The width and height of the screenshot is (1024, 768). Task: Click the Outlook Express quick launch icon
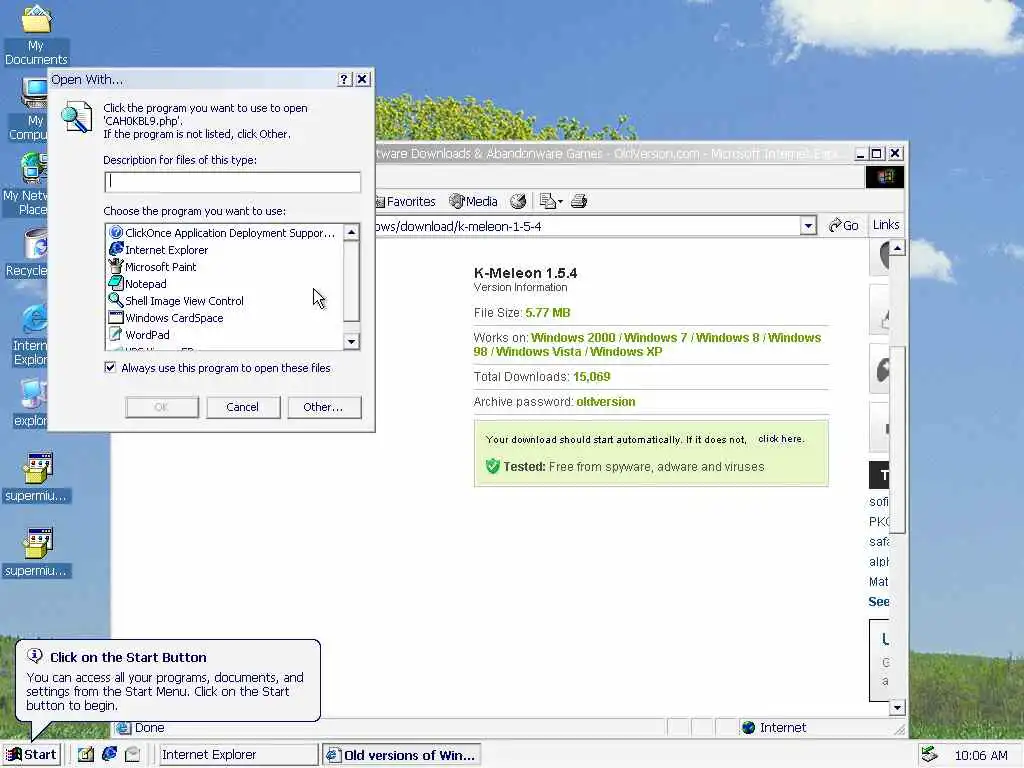[133, 754]
